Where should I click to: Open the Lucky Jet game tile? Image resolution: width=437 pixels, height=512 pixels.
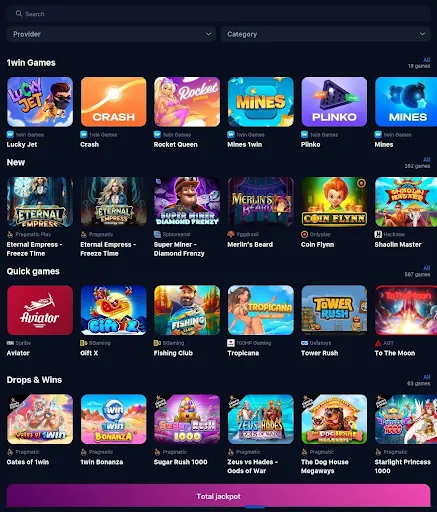[40, 102]
